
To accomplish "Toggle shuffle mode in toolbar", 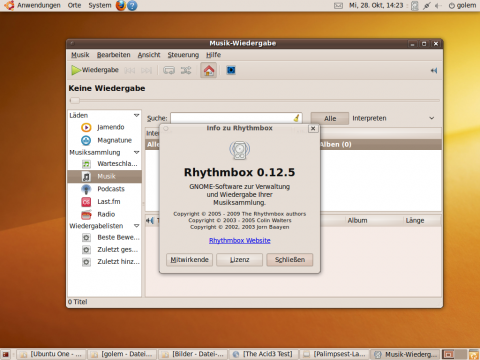I will tap(186, 70).
